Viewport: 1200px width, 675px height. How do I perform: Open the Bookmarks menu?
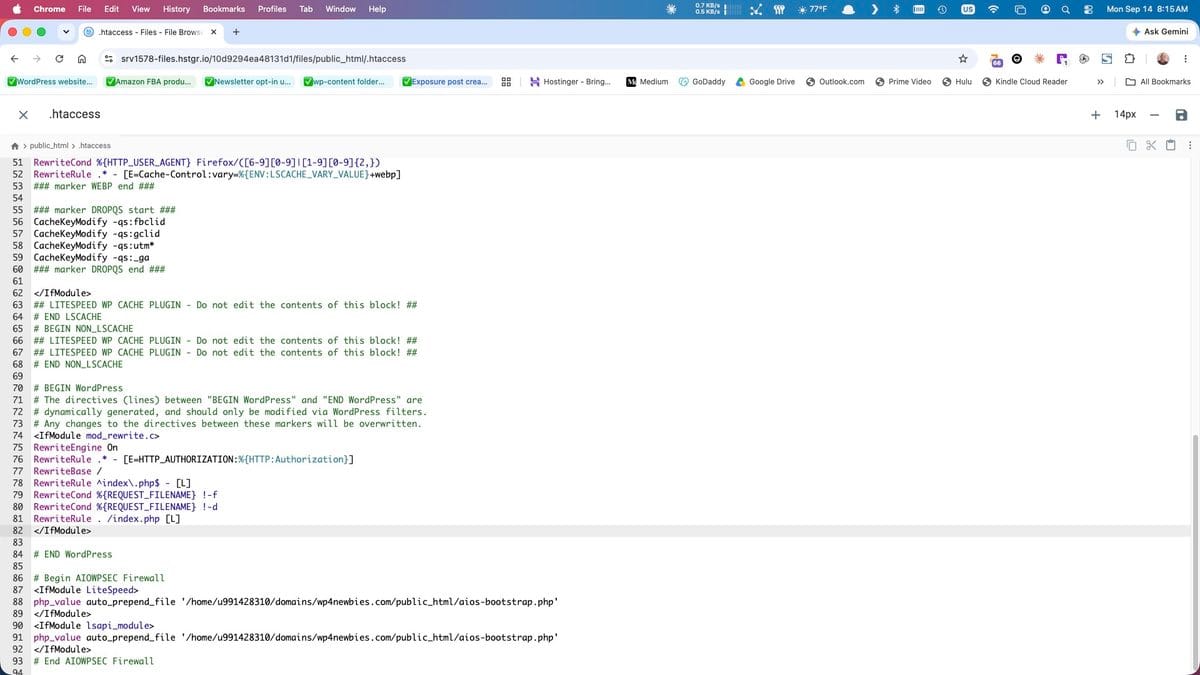pyautogui.click(x=224, y=9)
